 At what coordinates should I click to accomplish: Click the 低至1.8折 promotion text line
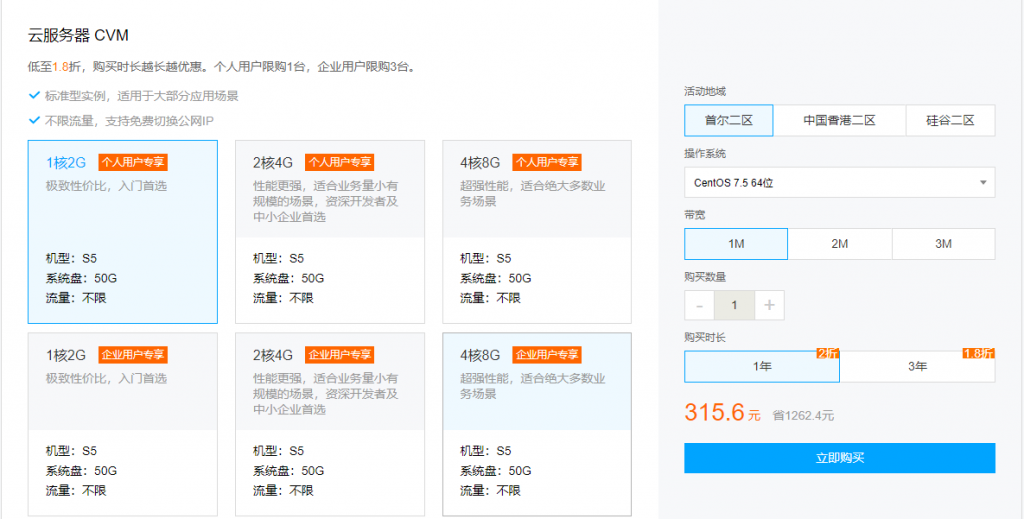(222, 67)
